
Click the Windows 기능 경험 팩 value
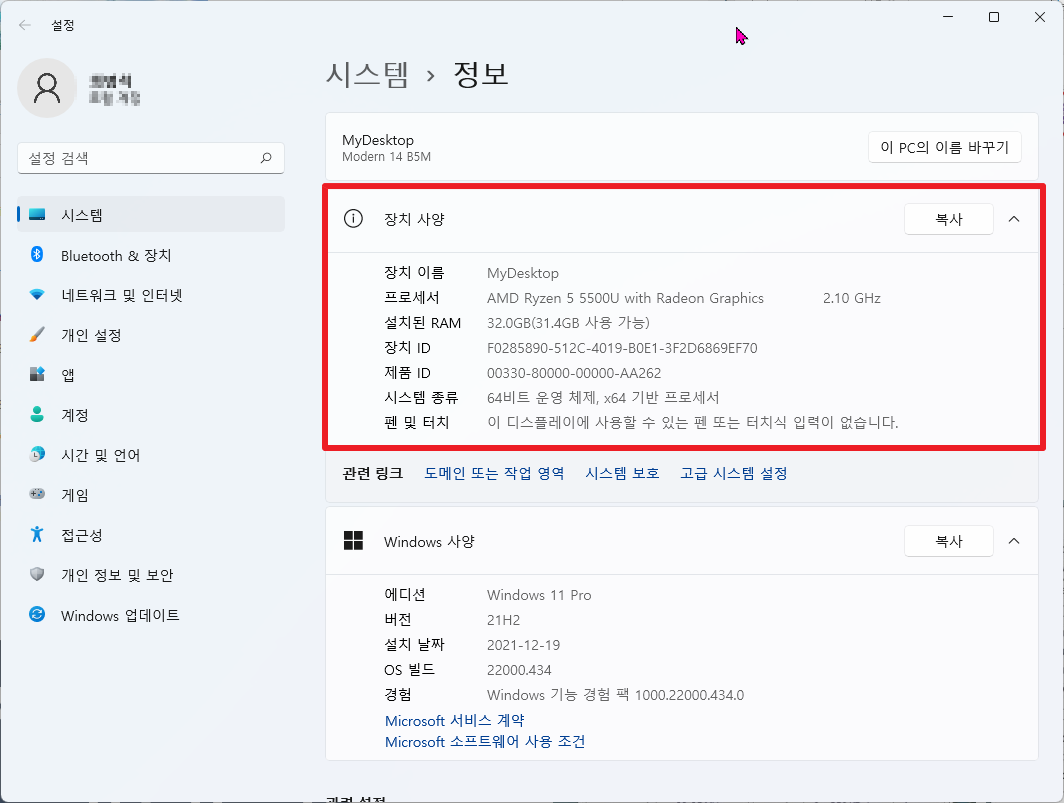pyautogui.click(x=615, y=695)
